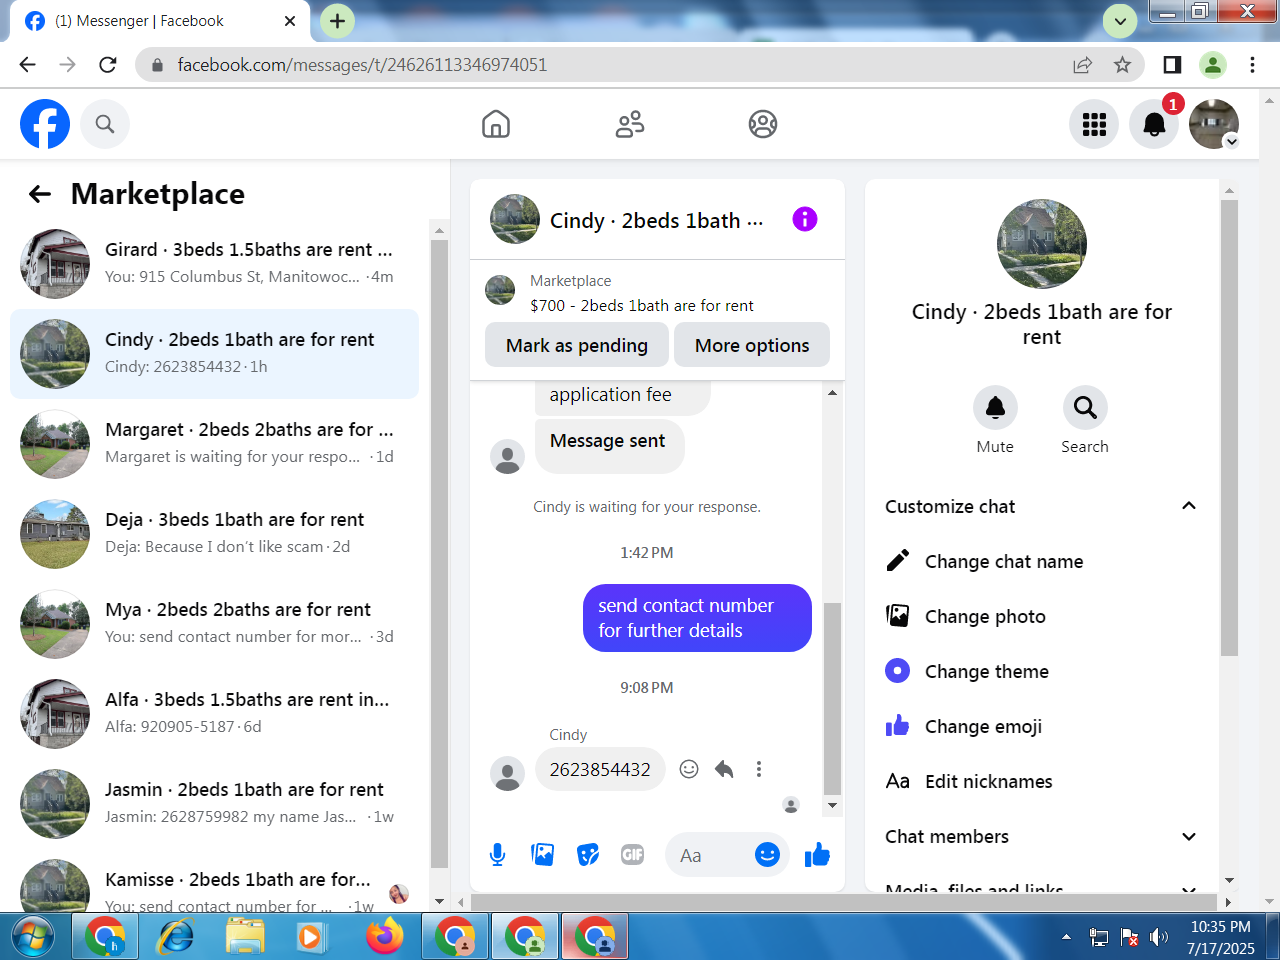Bookmark this page with the star
The image size is (1280, 960).
click(1123, 65)
